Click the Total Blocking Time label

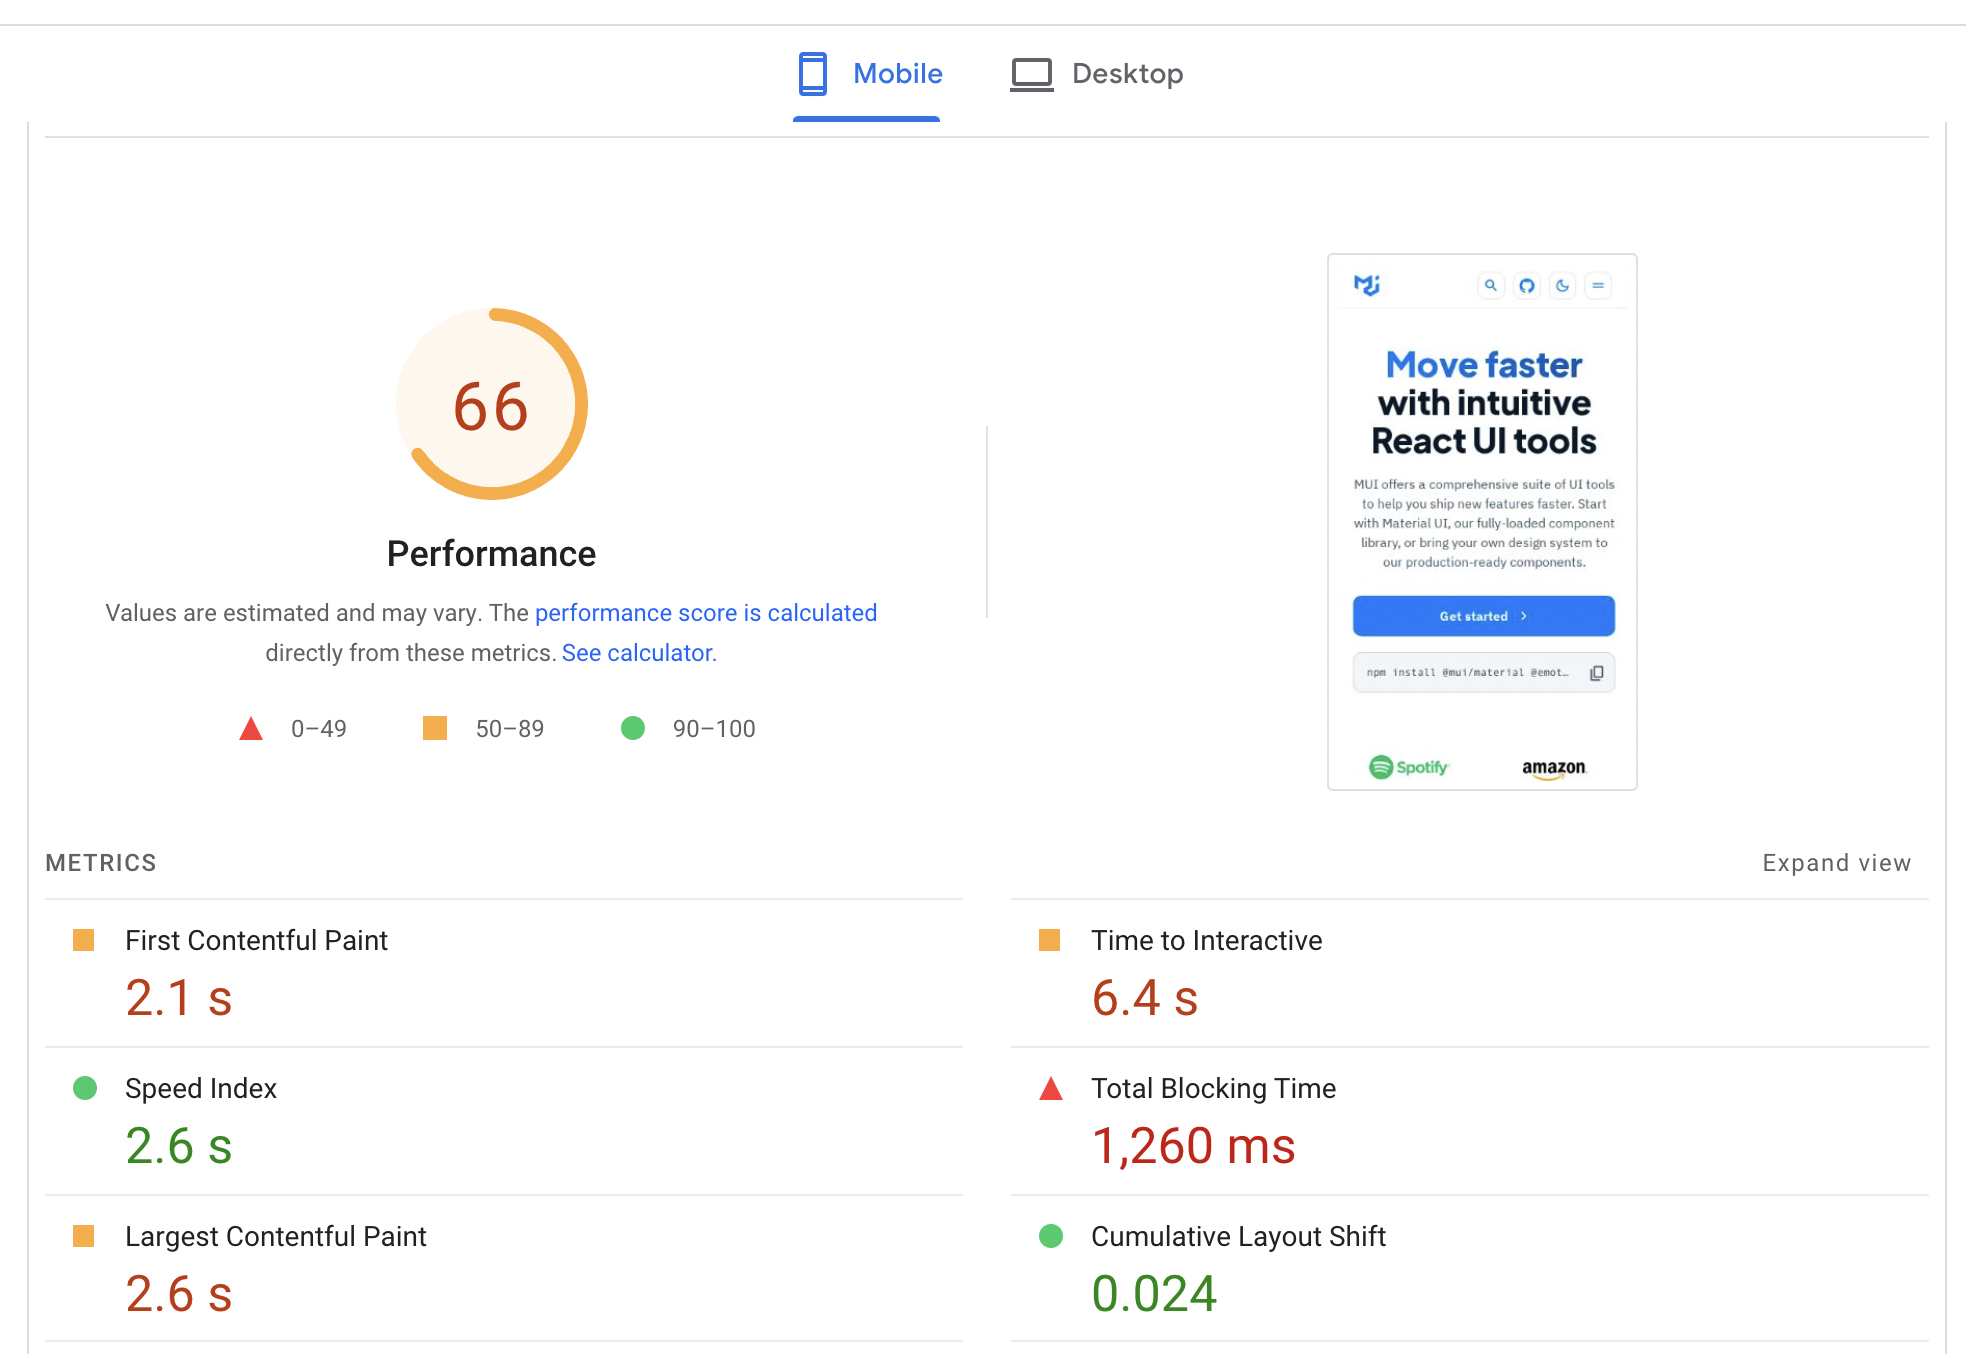click(1213, 1089)
